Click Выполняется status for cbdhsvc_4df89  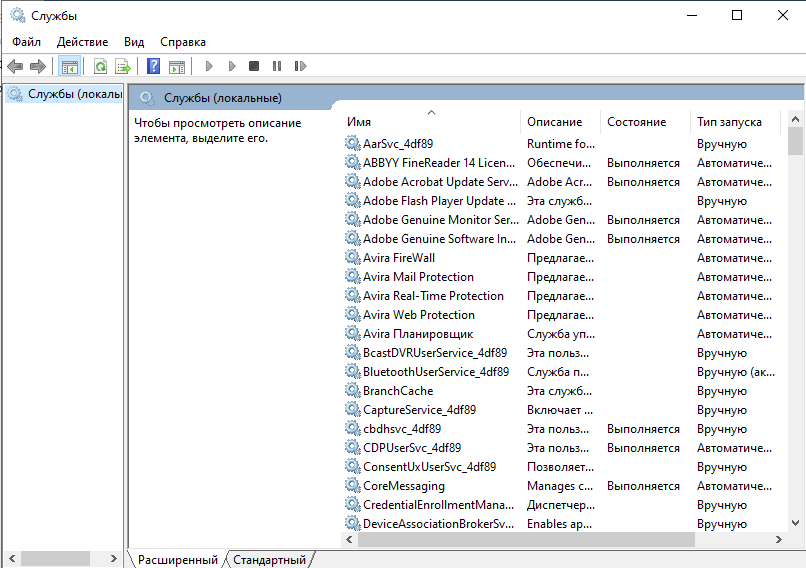point(643,429)
